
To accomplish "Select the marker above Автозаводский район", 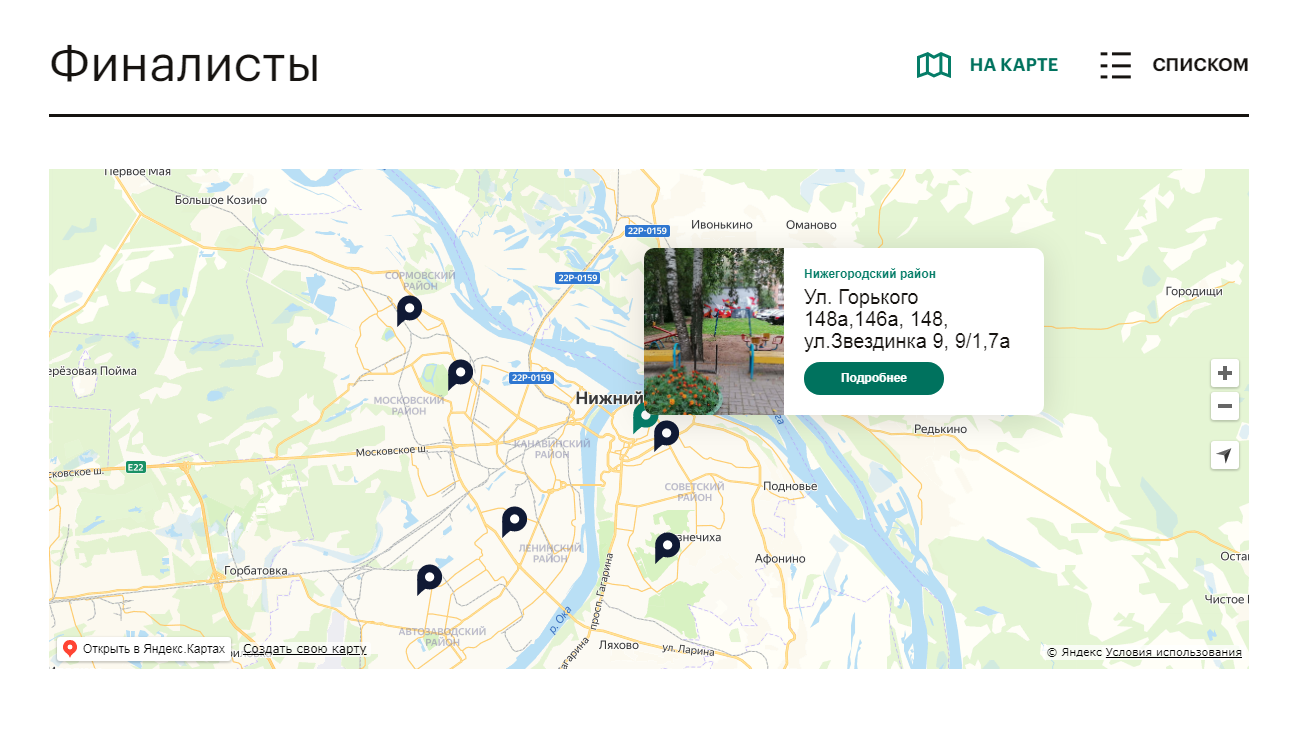I will (428, 579).
